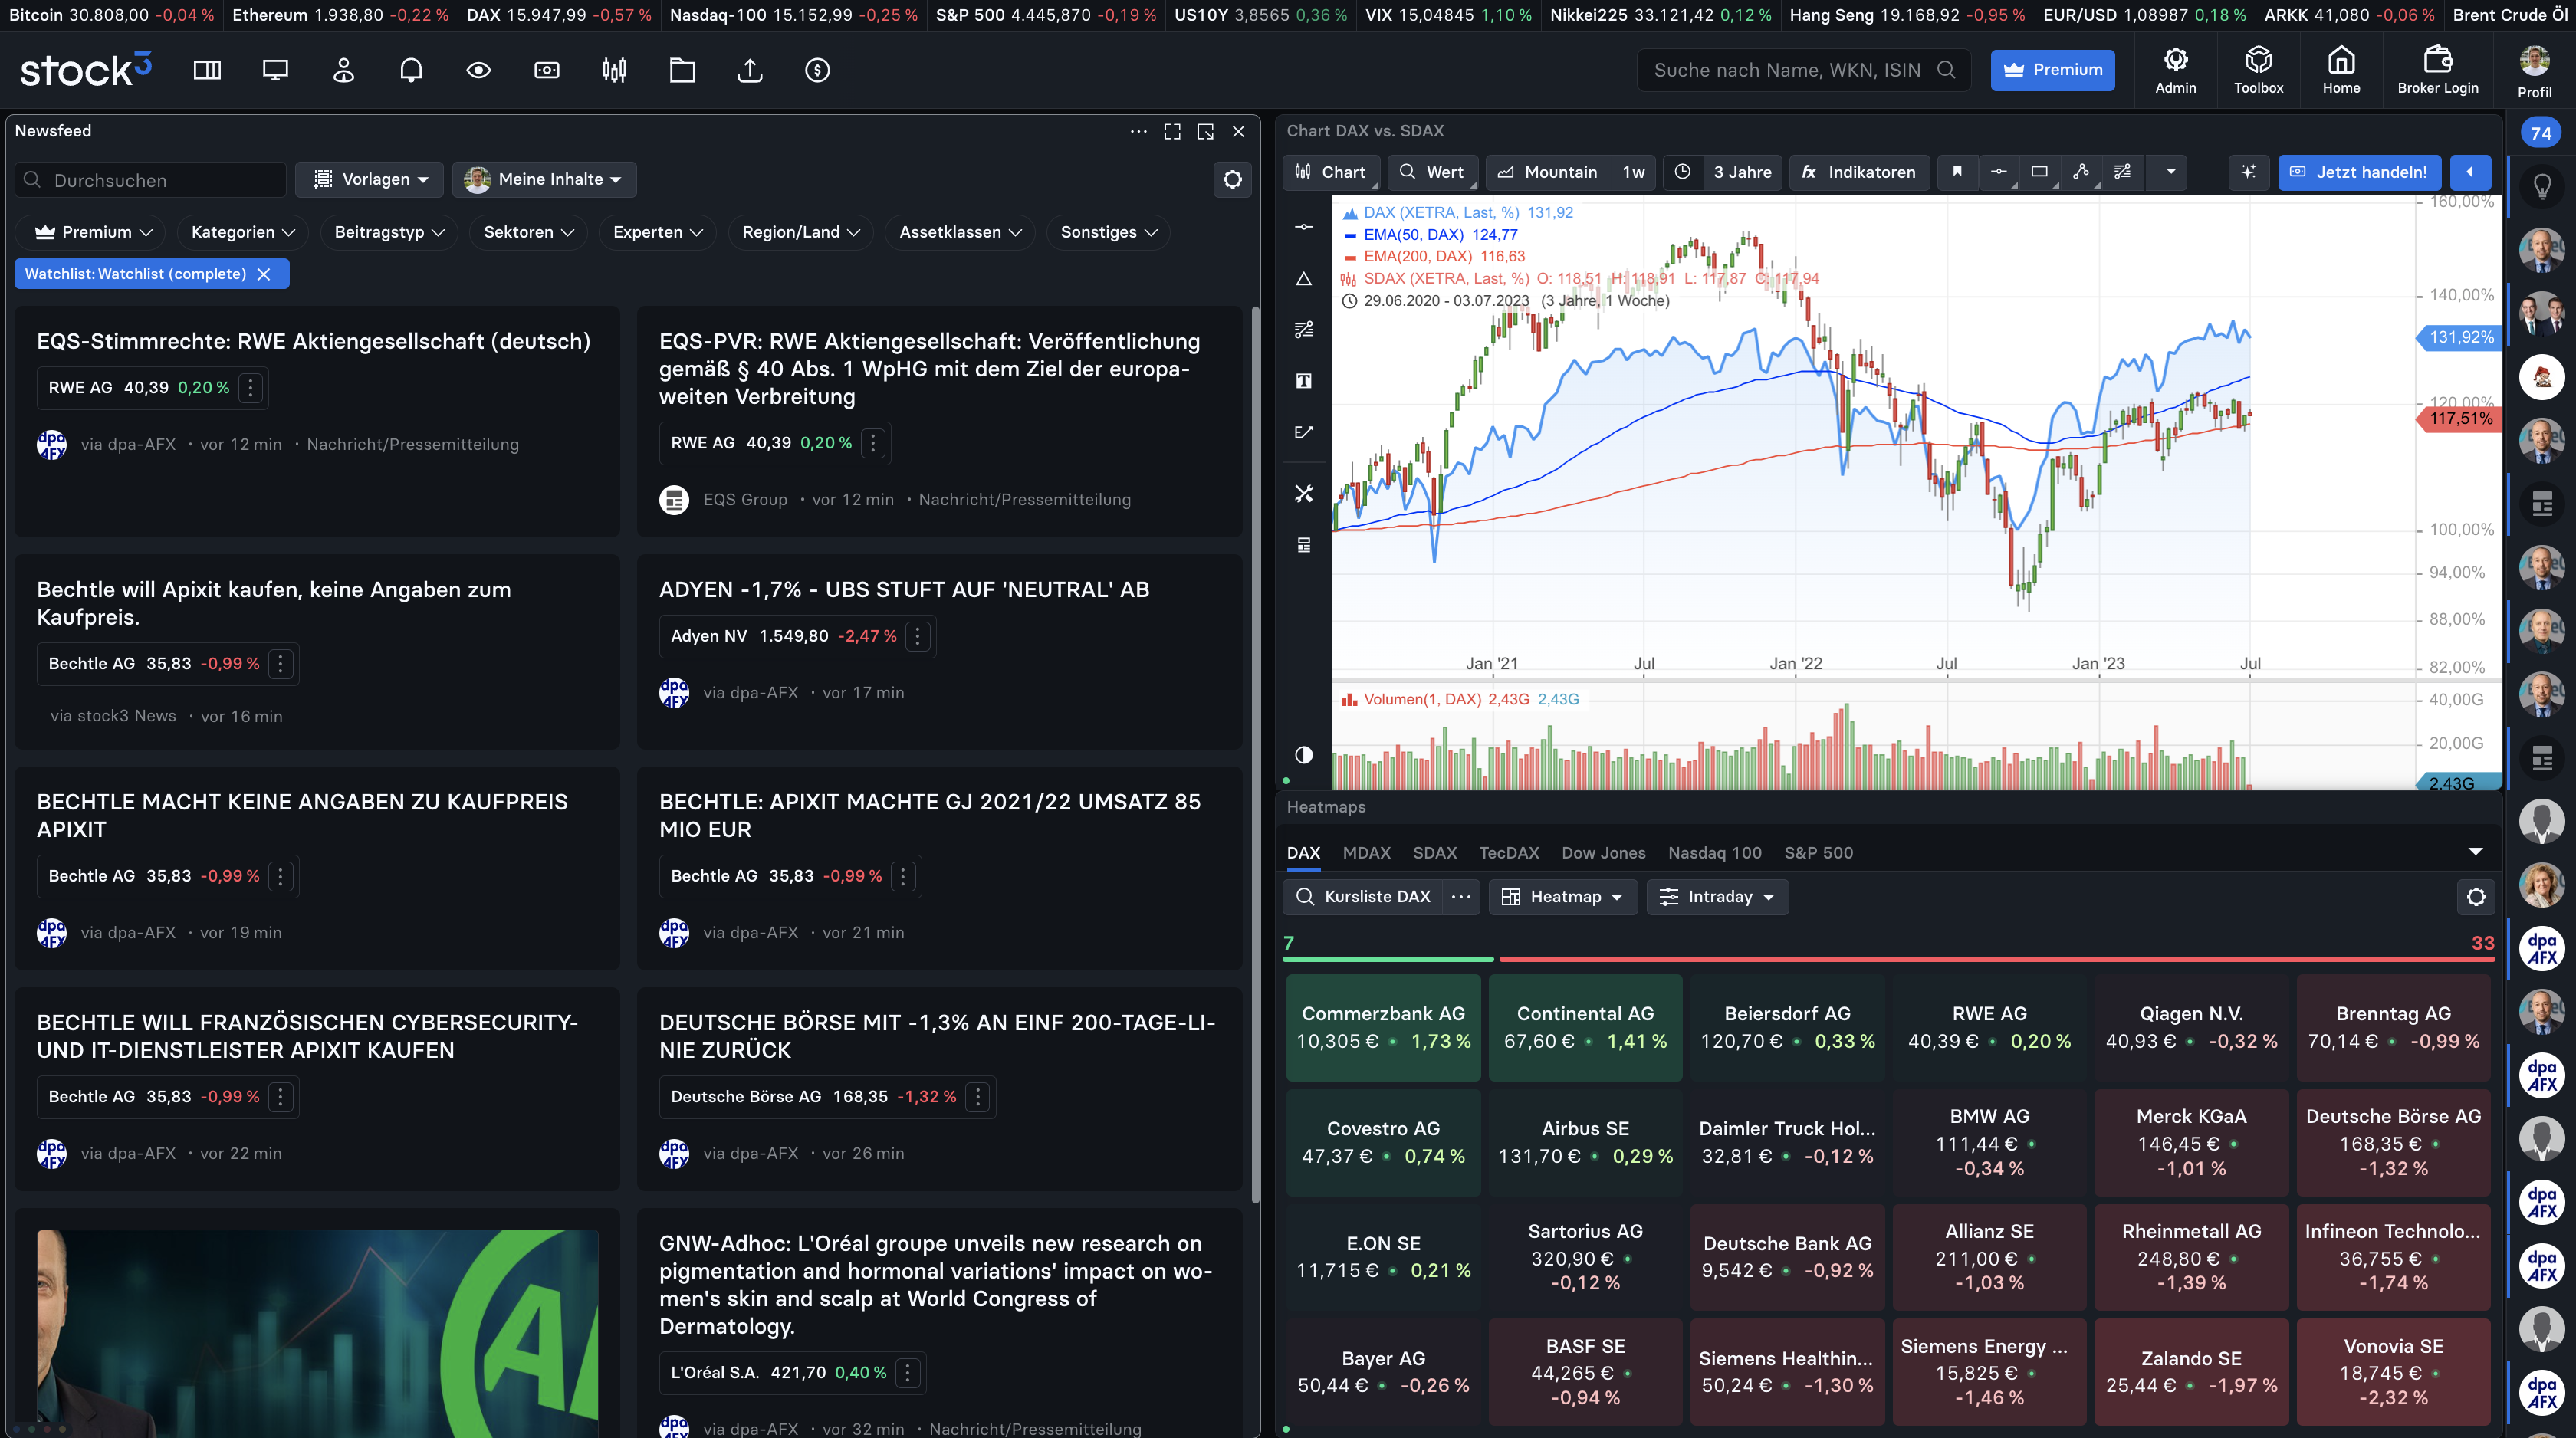Image resolution: width=2576 pixels, height=1438 pixels.
Task: Click the Jetzt handeln! button
Action: (2359, 172)
